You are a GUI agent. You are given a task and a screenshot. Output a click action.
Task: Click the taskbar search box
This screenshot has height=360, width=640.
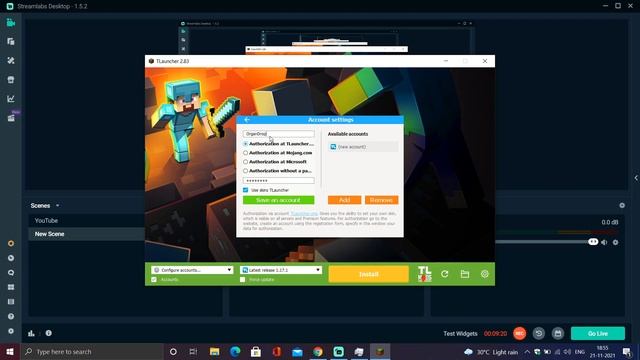(x=92, y=351)
